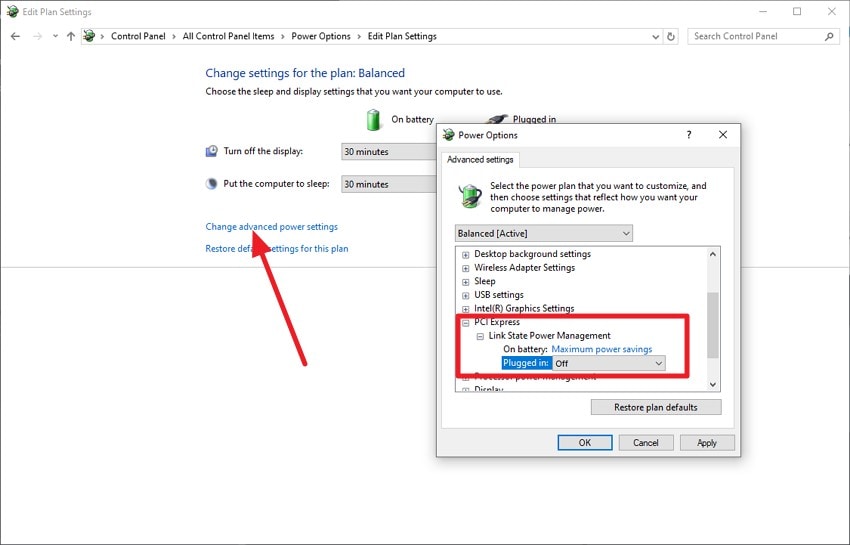The width and height of the screenshot is (850, 545).
Task: Open All Control Panel Items breadcrumb
Action: click(x=228, y=36)
